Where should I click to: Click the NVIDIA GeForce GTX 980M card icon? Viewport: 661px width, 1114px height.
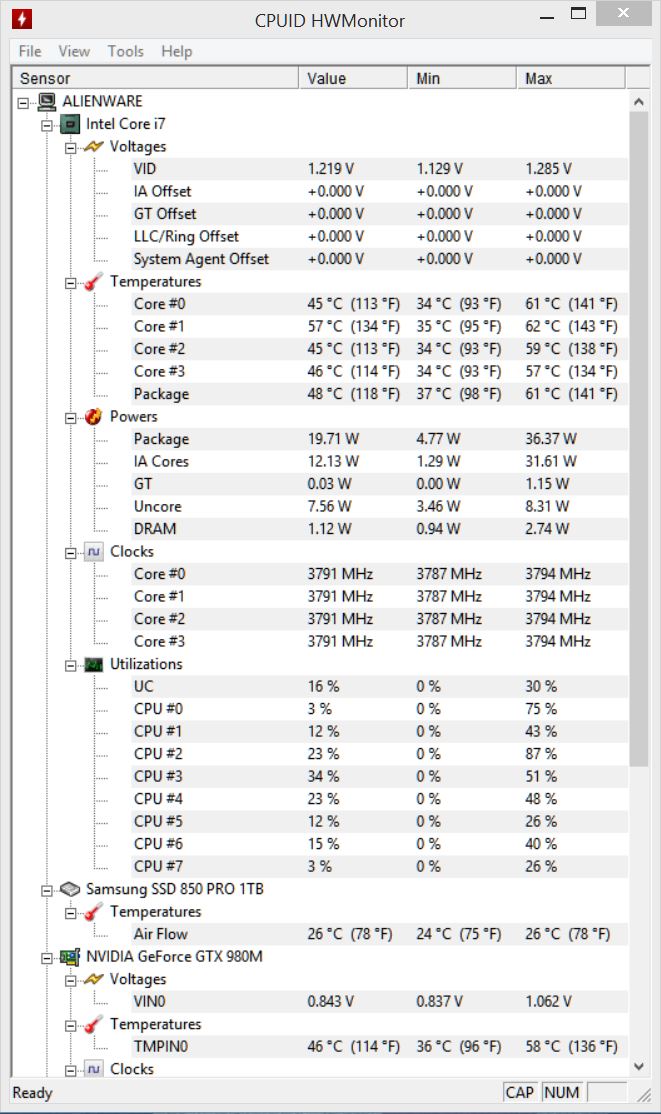pos(70,957)
